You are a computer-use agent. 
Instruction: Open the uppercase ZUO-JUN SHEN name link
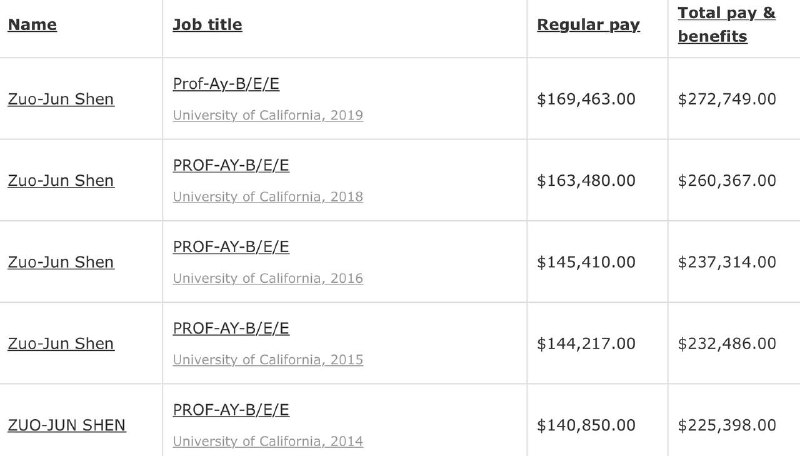pos(67,425)
